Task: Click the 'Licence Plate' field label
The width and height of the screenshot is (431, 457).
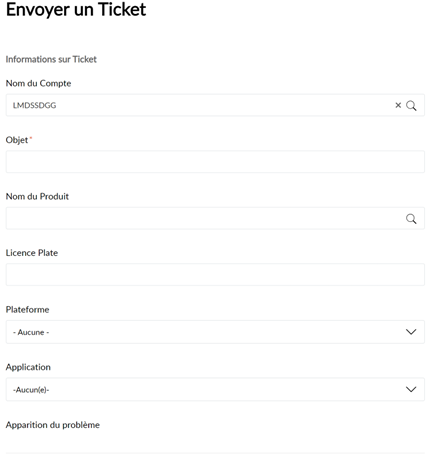Action: 32,253
